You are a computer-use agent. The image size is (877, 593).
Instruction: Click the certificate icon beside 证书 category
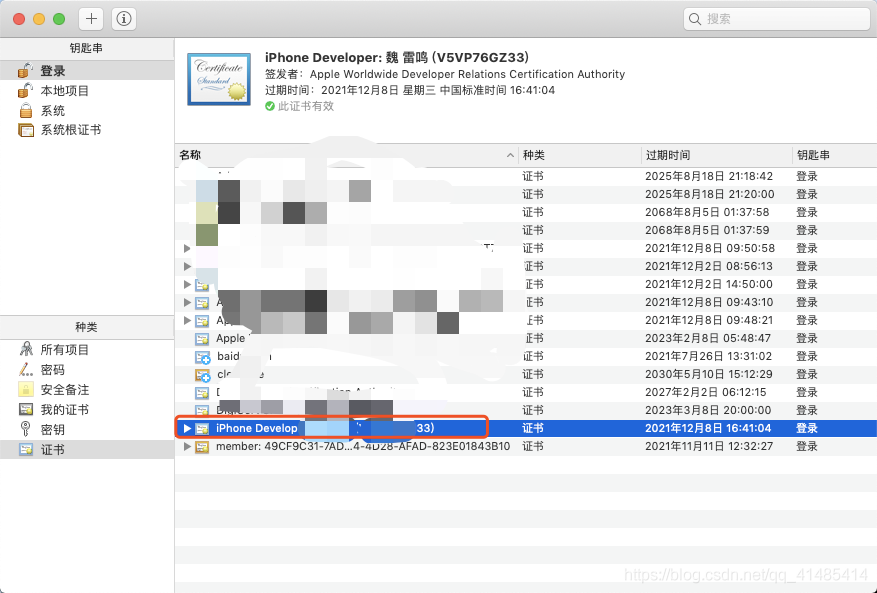tap(26, 449)
